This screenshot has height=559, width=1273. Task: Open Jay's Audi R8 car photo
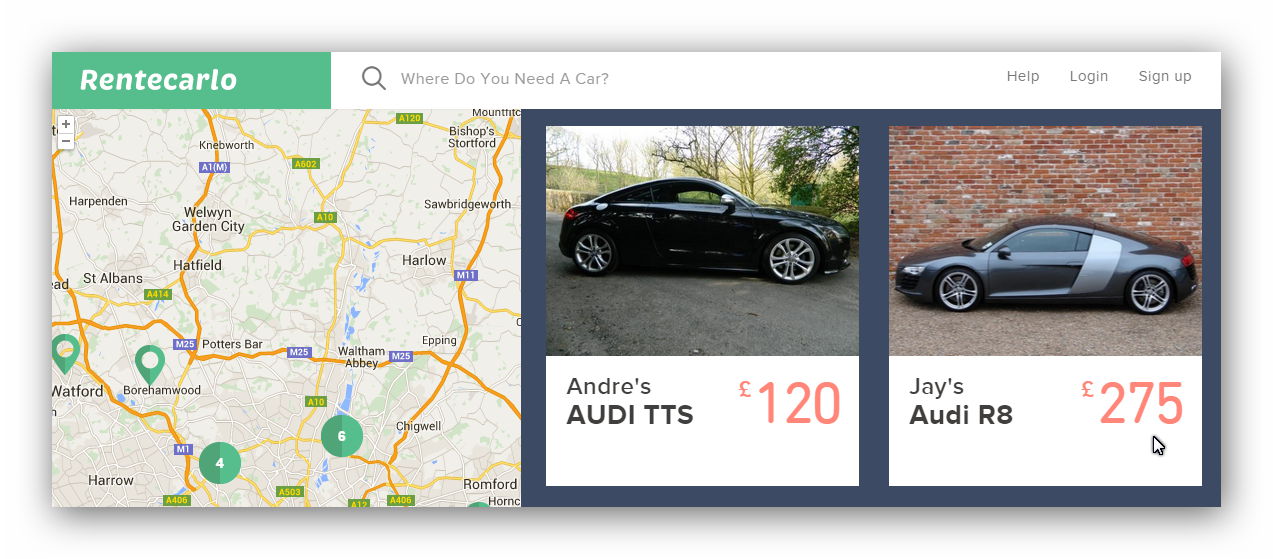1045,241
